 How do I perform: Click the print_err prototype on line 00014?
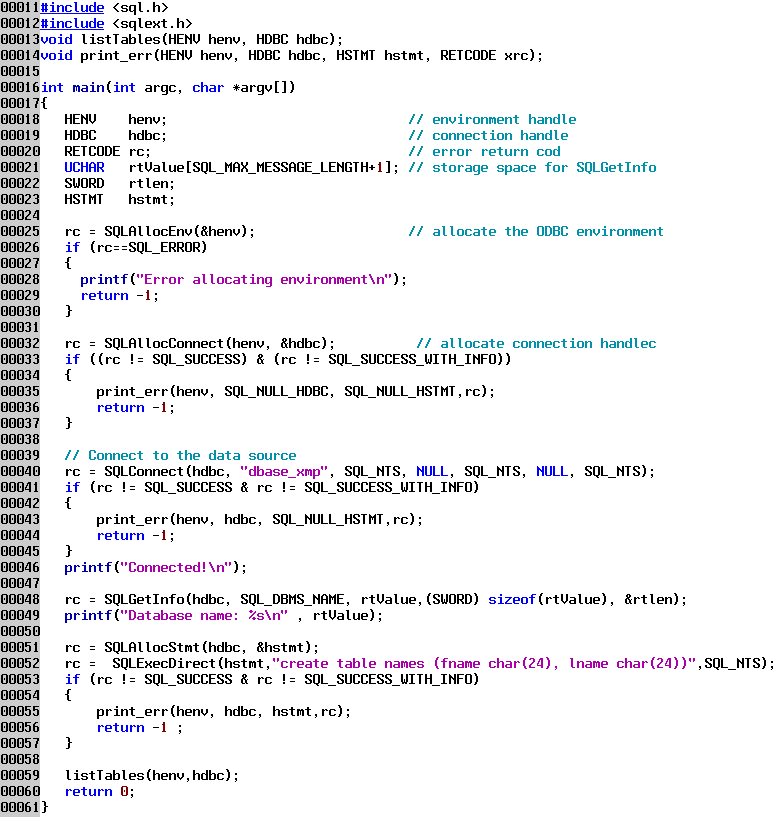tap(292, 56)
